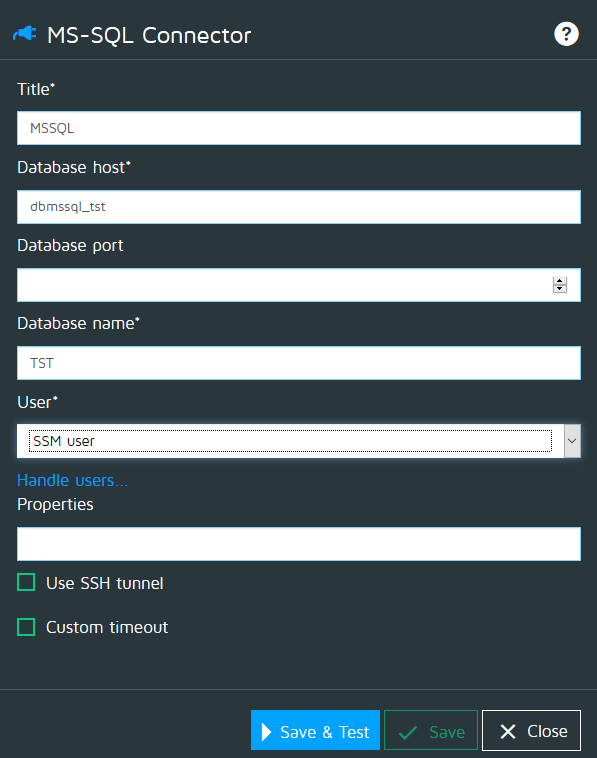597x758 pixels.
Task: Tick the Custom timeout checkbox
Action: click(26, 627)
